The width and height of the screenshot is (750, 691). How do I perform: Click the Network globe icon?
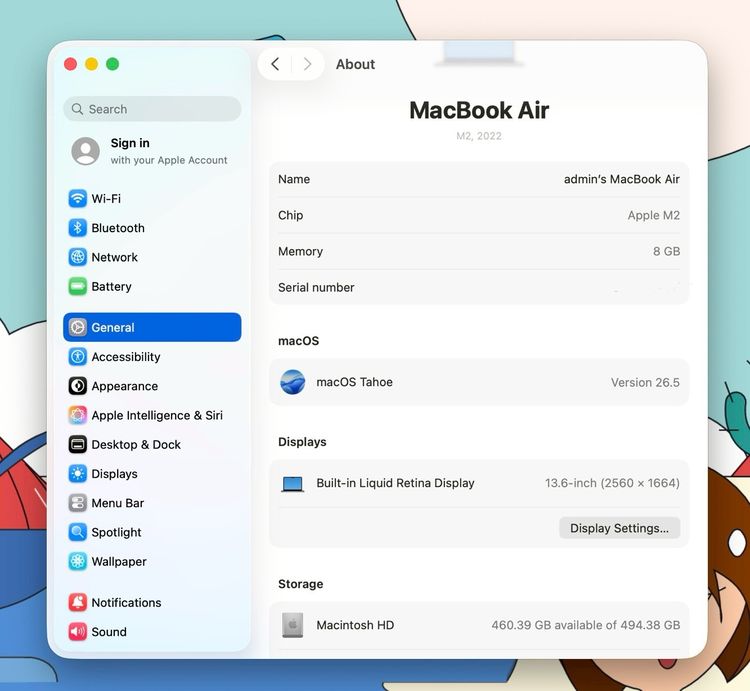77,257
